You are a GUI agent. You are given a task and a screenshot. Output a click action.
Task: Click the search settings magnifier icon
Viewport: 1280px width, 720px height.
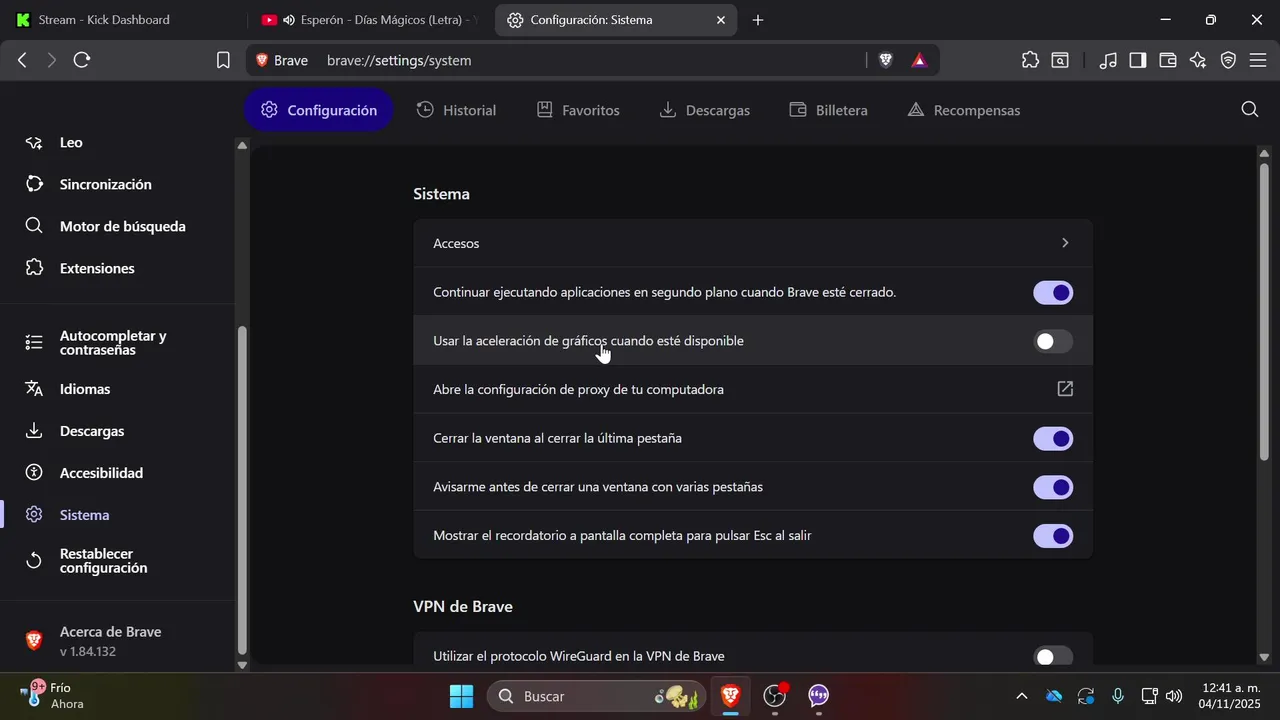[x=1249, y=110]
